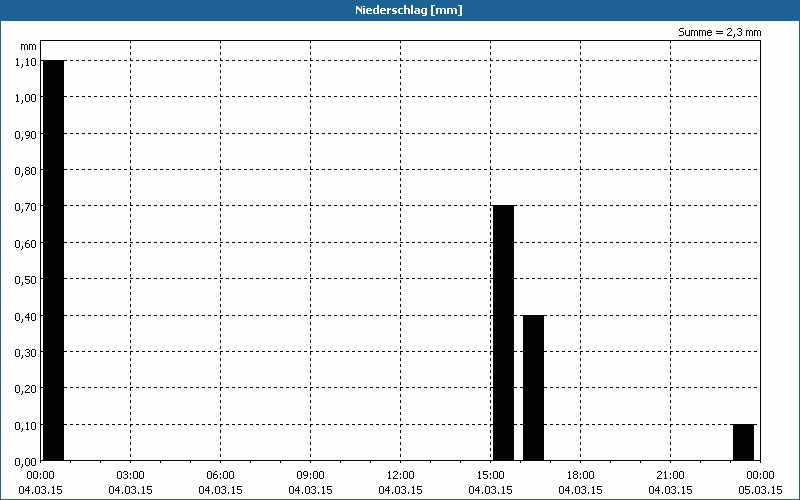Select the 0,70 mm bar after 15:00
This screenshot has width=800, height=500.
click(504, 333)
